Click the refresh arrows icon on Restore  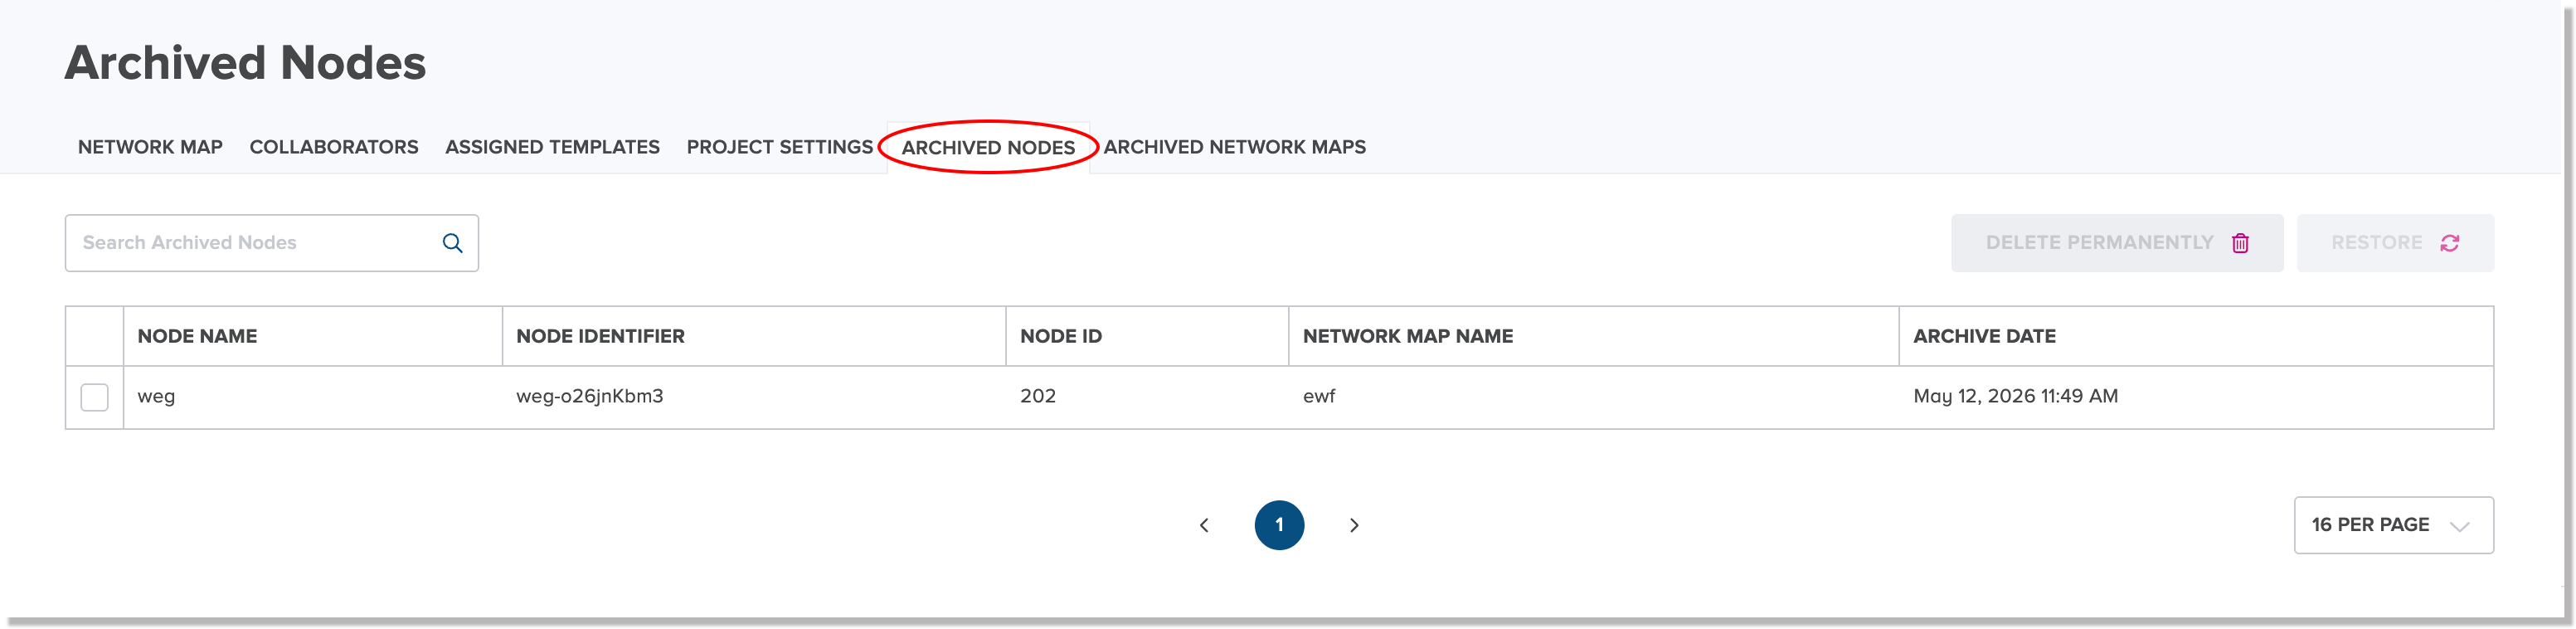tap(2449, 243)
